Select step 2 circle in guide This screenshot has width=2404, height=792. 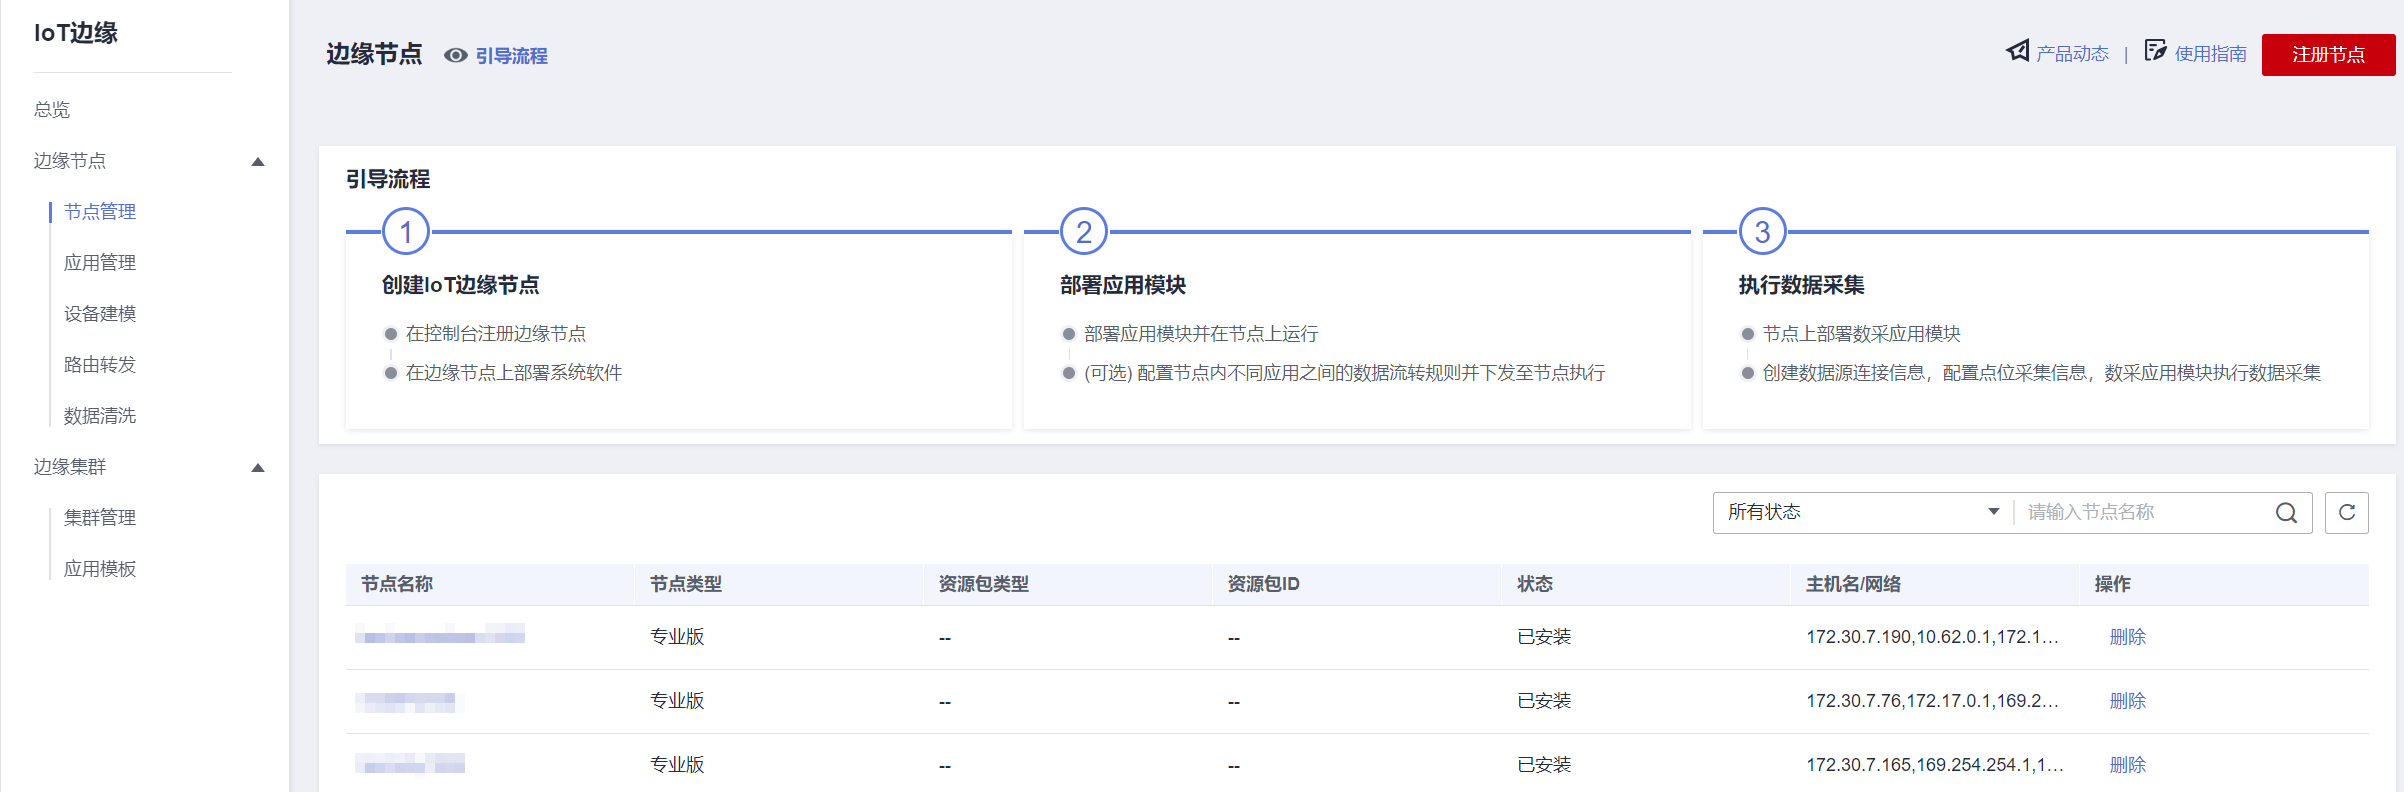tap(1084, 232)
